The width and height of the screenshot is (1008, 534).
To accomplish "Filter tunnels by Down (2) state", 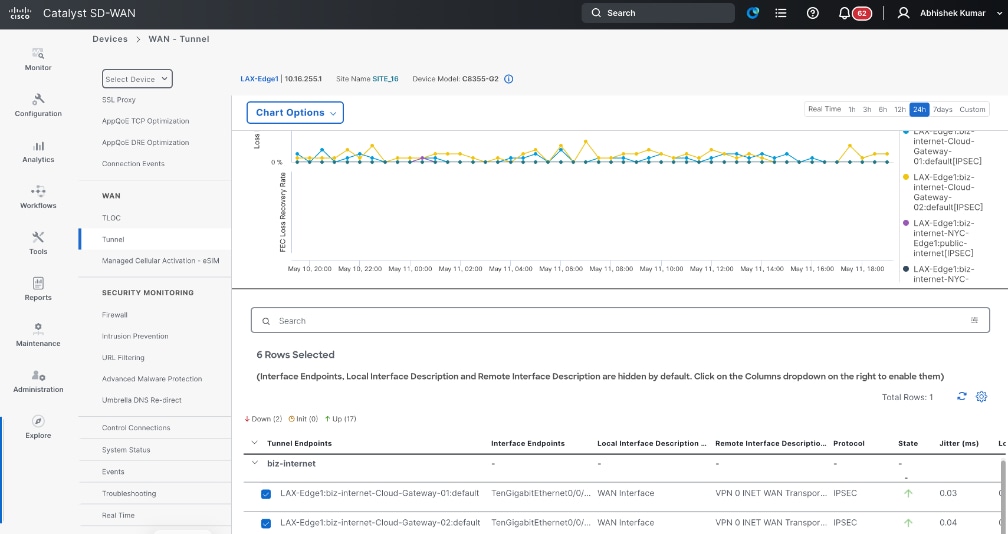I will point(263,419).
